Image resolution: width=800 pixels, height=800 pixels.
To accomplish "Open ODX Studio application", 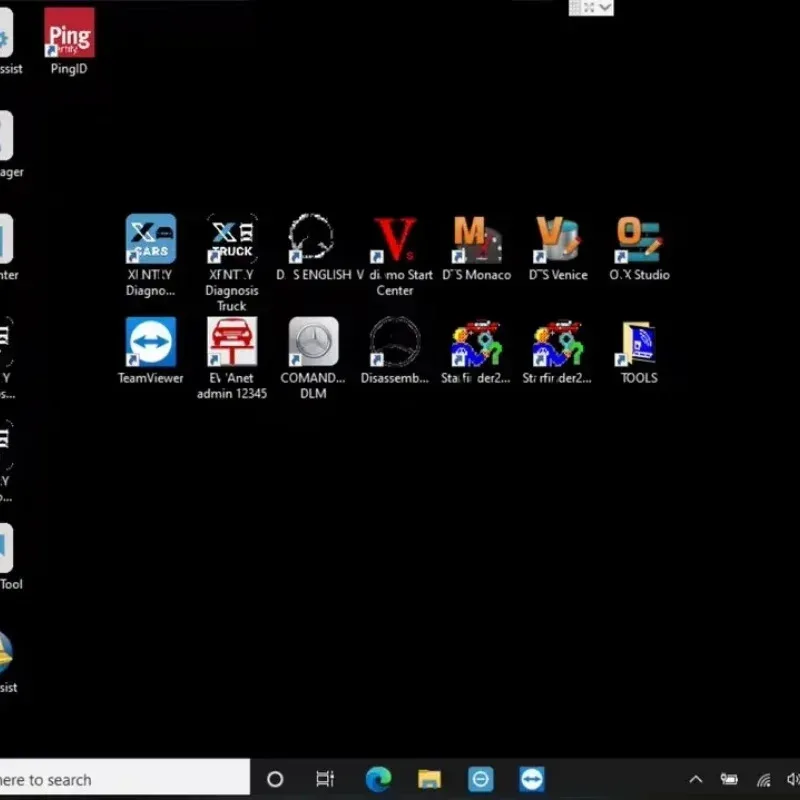I will pyautogui.click(x=638, y=237).
